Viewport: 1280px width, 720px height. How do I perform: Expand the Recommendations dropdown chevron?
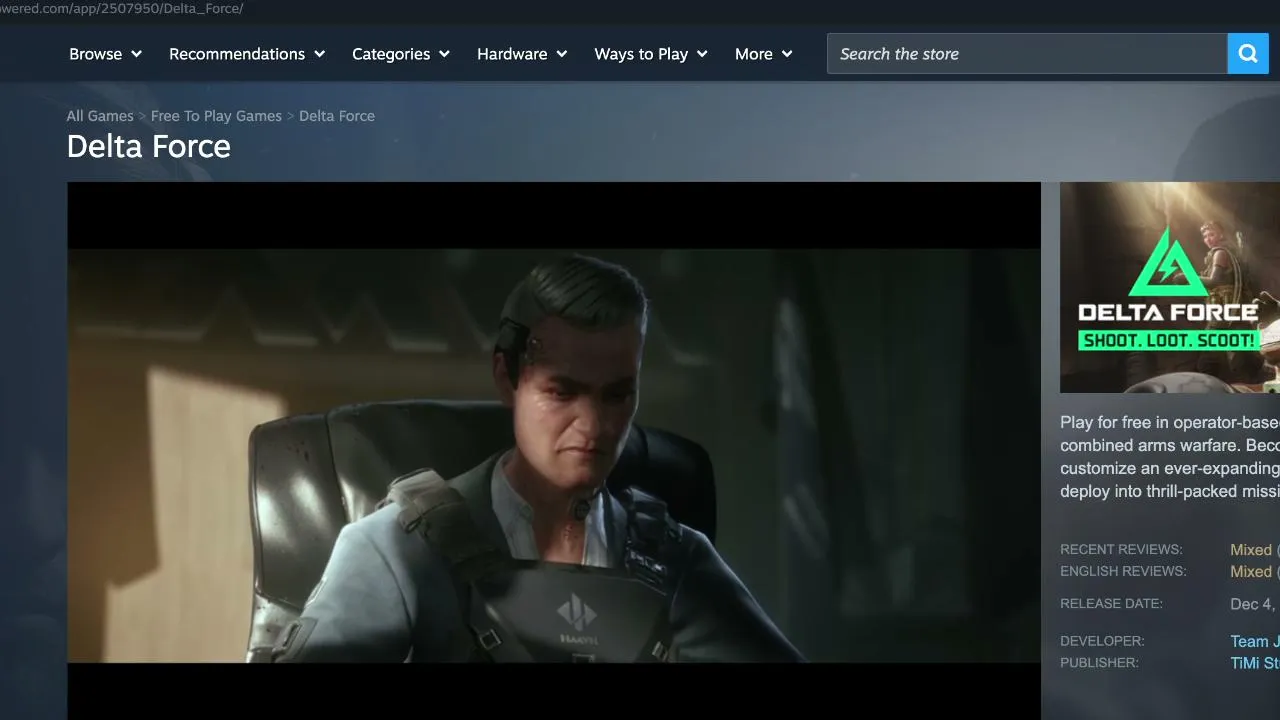coord(319,54)
